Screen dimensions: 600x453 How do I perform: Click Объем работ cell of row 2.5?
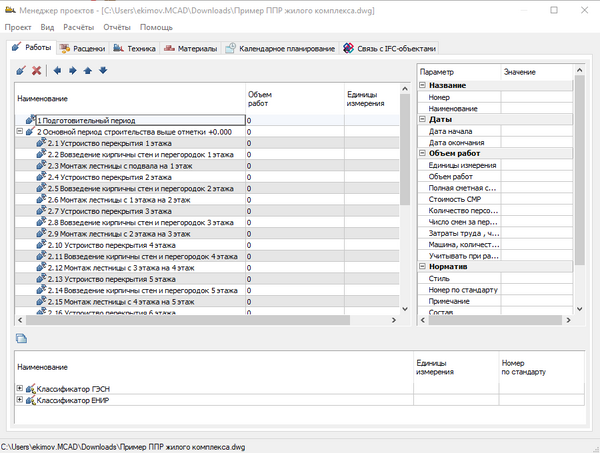295,189
